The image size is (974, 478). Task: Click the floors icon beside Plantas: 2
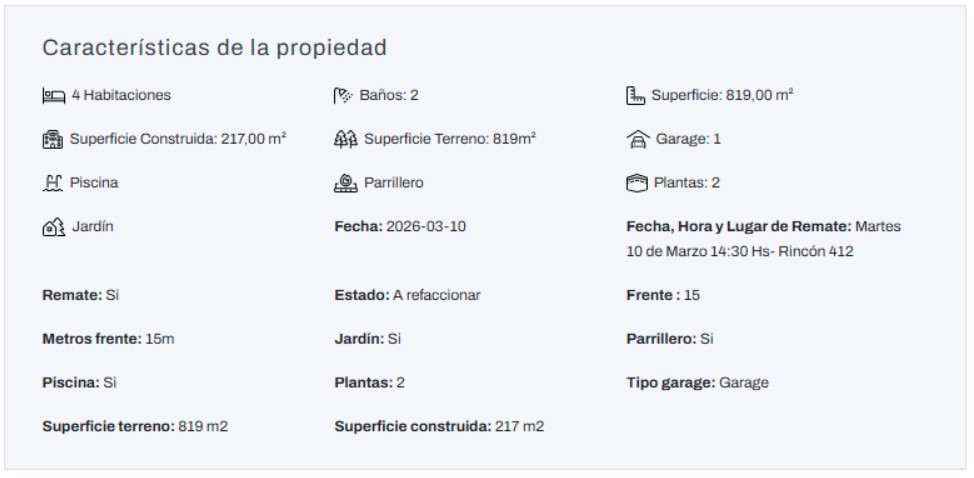[x=636, y=184]
